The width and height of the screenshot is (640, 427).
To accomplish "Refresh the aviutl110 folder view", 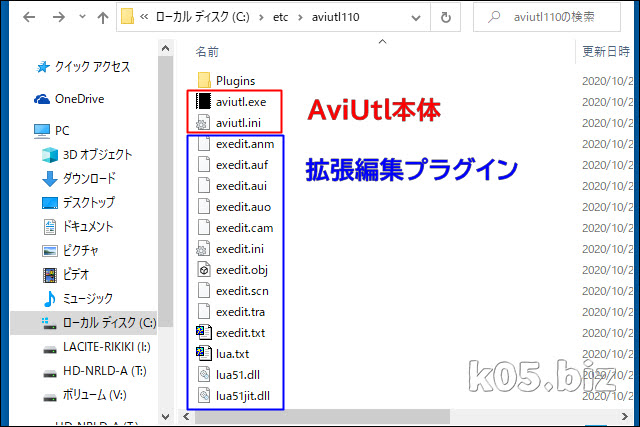I will pyautogui.click(x=446, y=17).
